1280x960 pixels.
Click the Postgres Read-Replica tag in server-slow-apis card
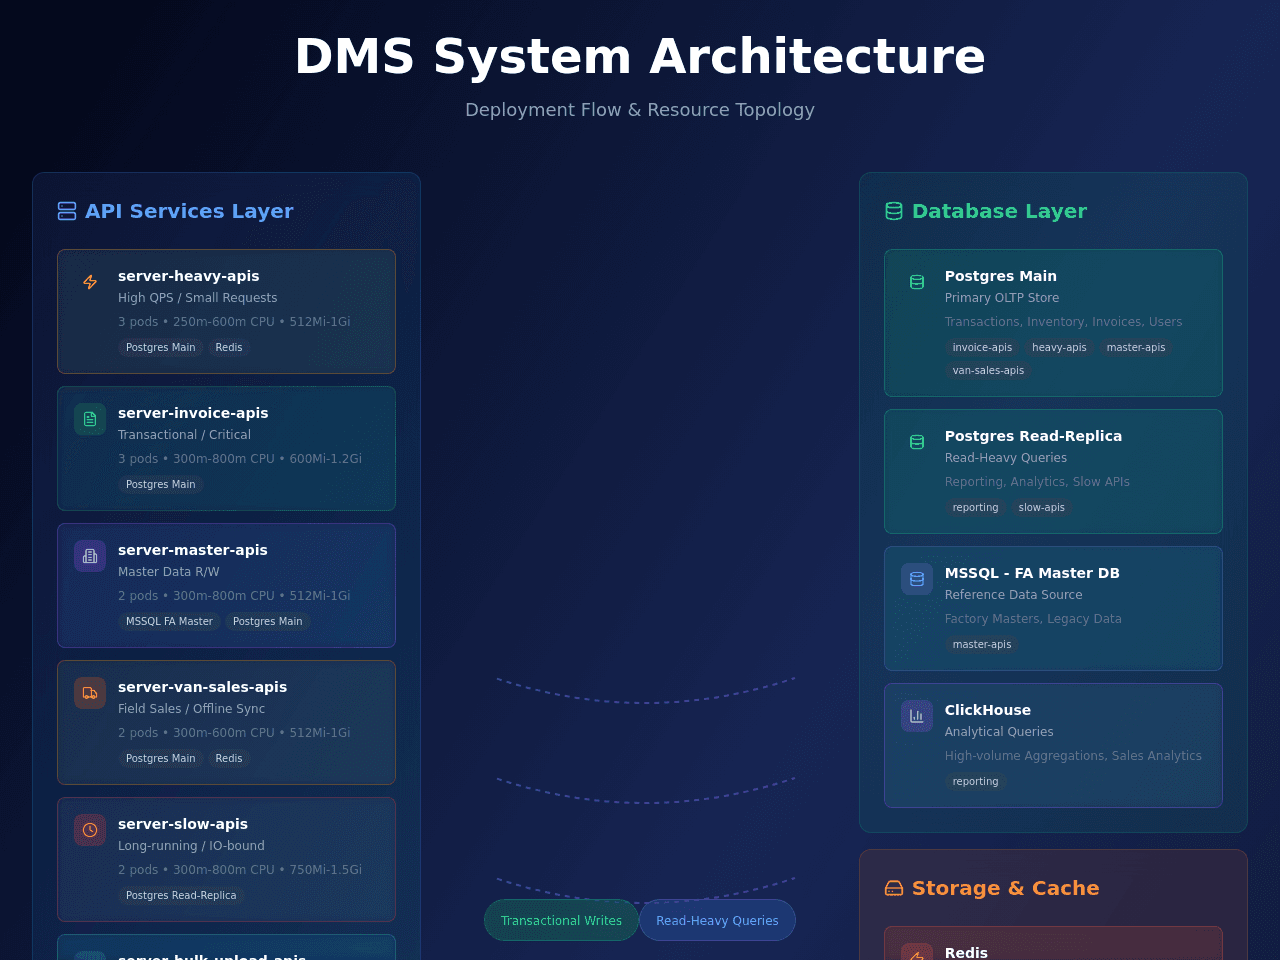point(181,896)
